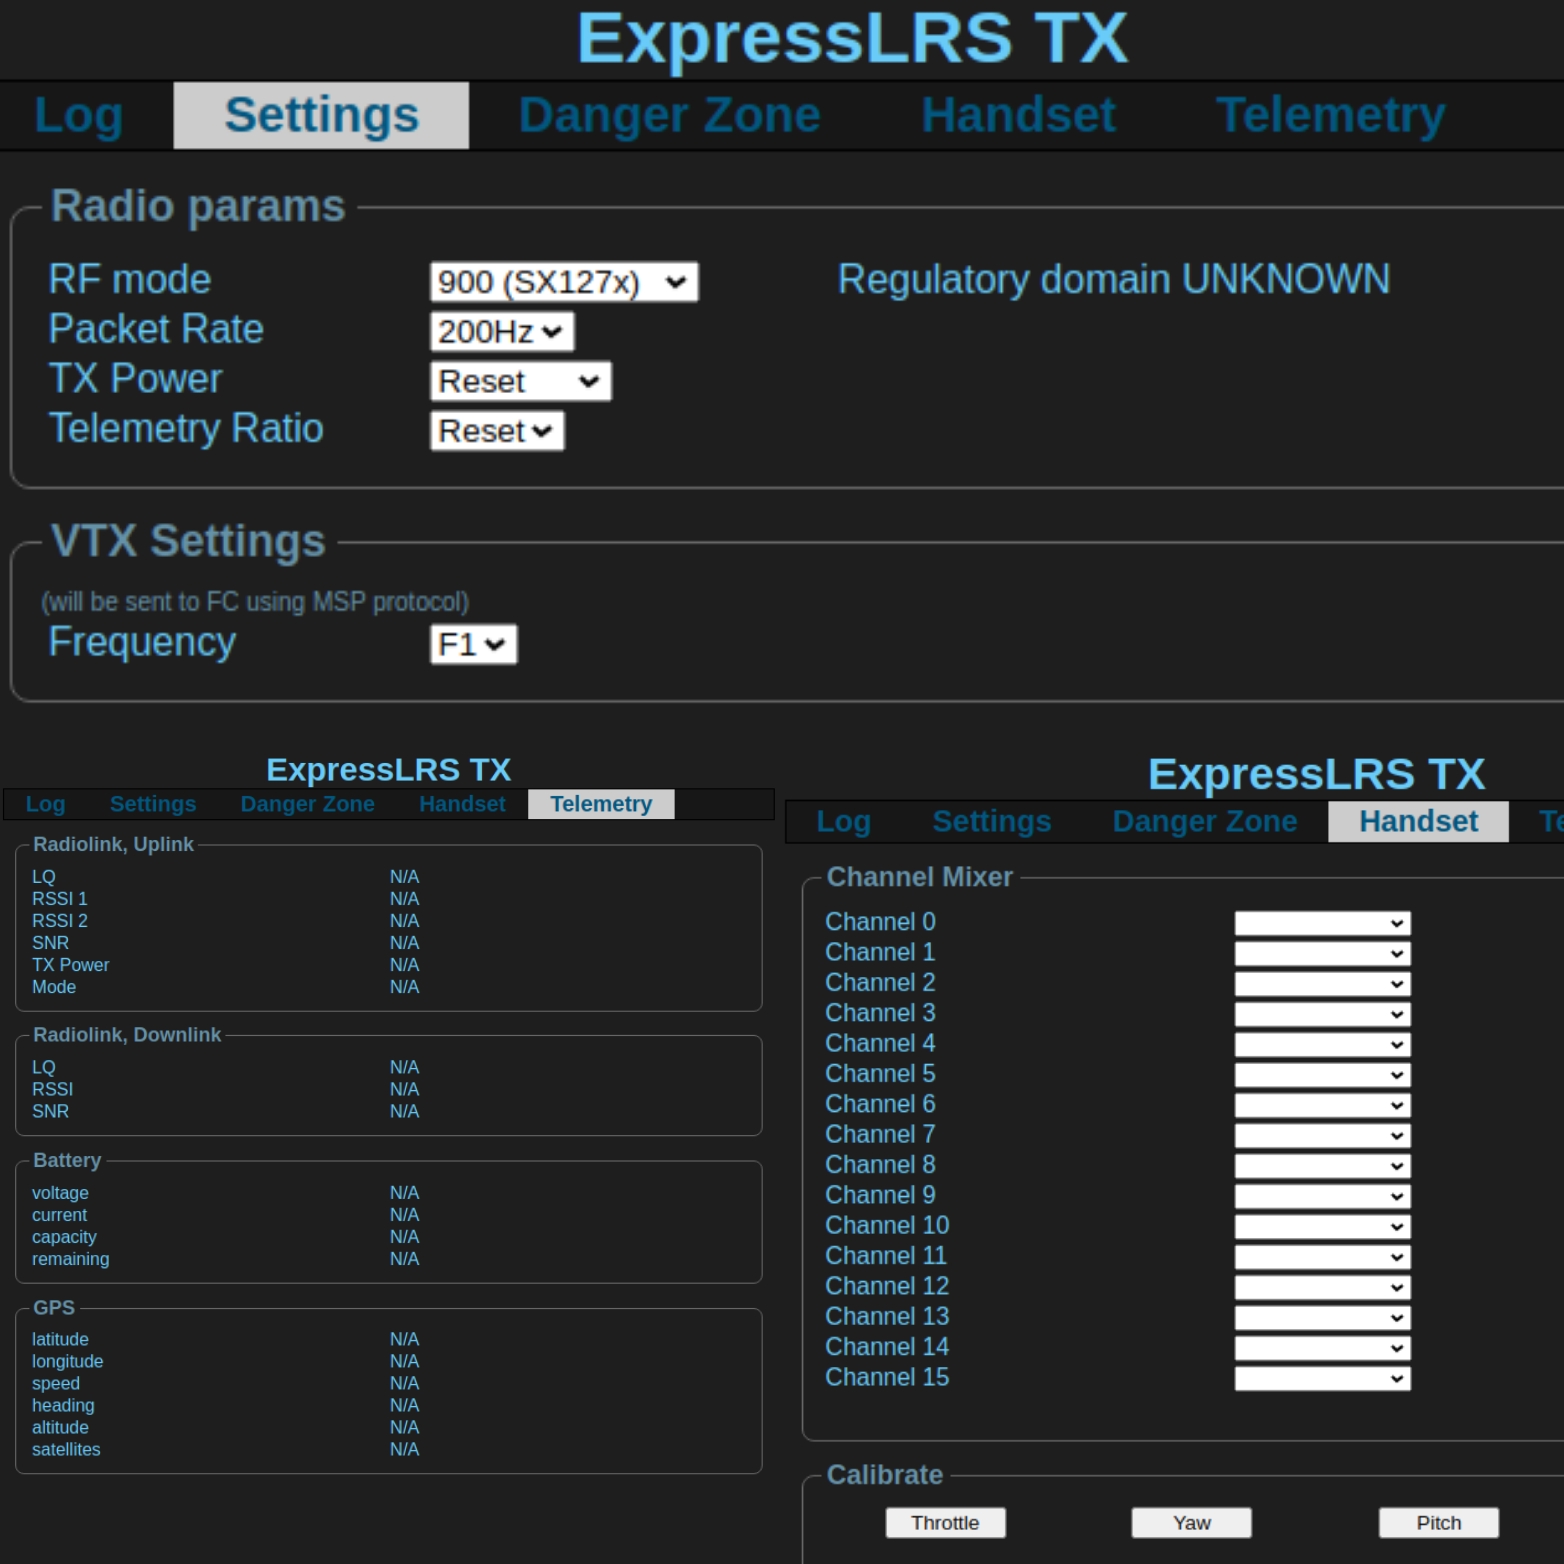The image size is (1564, 1564).
Task: Click the GPS 'altitude' label
Action: tap(60, 1427)
